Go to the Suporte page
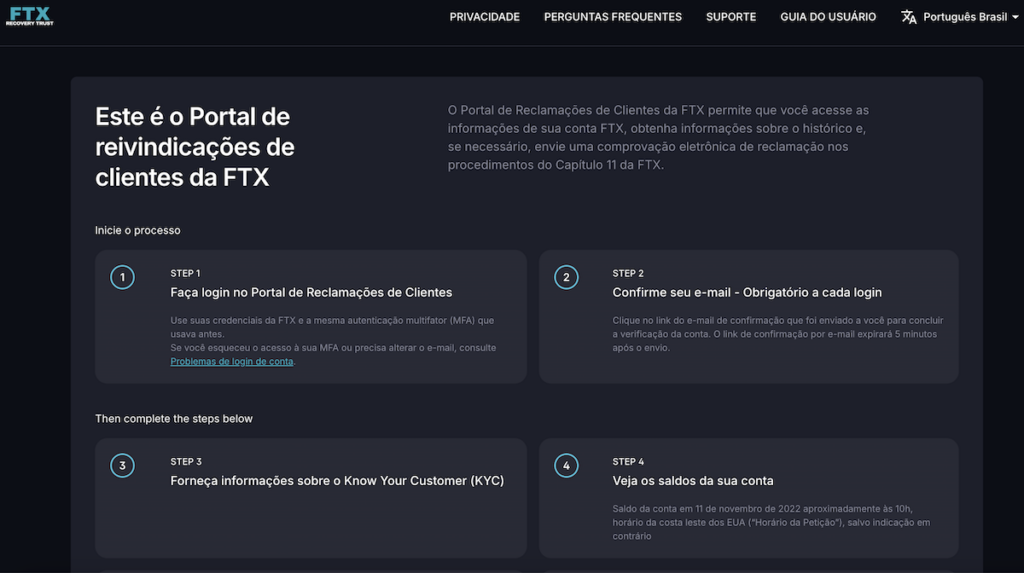The width and height of the screenshot is (1024, 573). coord(731,17)
